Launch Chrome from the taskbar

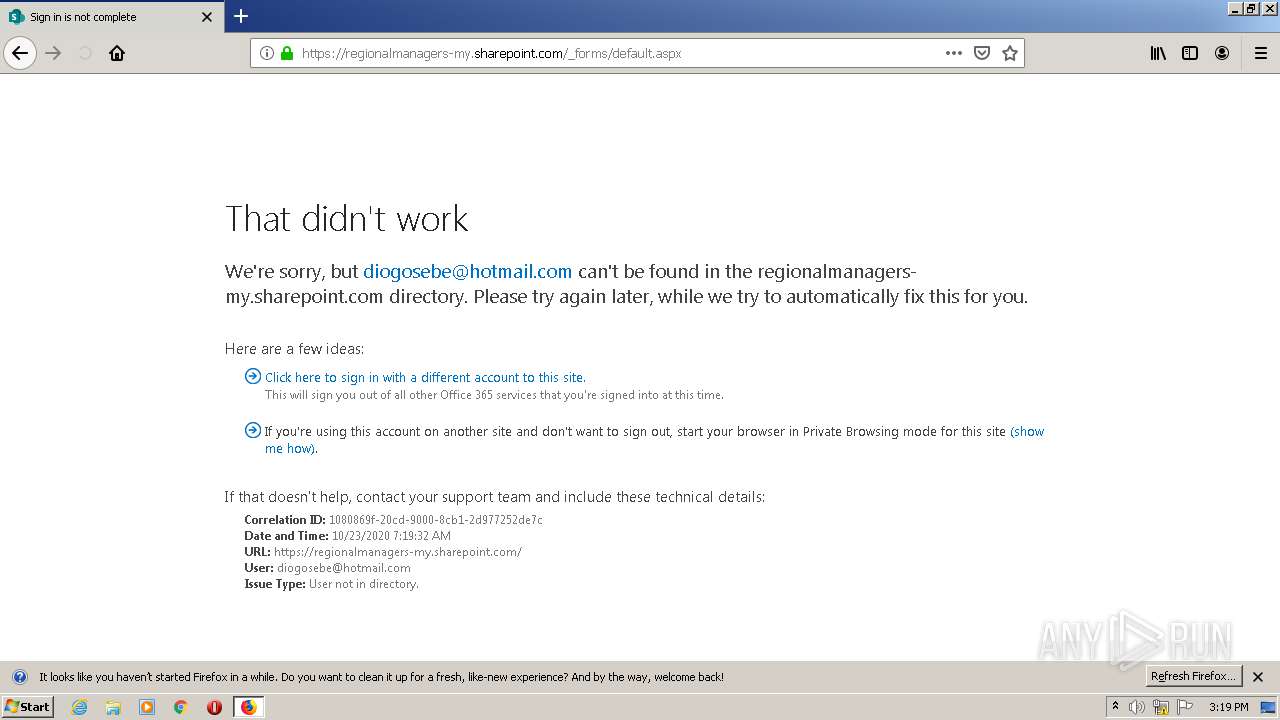(x=181, y=707)
